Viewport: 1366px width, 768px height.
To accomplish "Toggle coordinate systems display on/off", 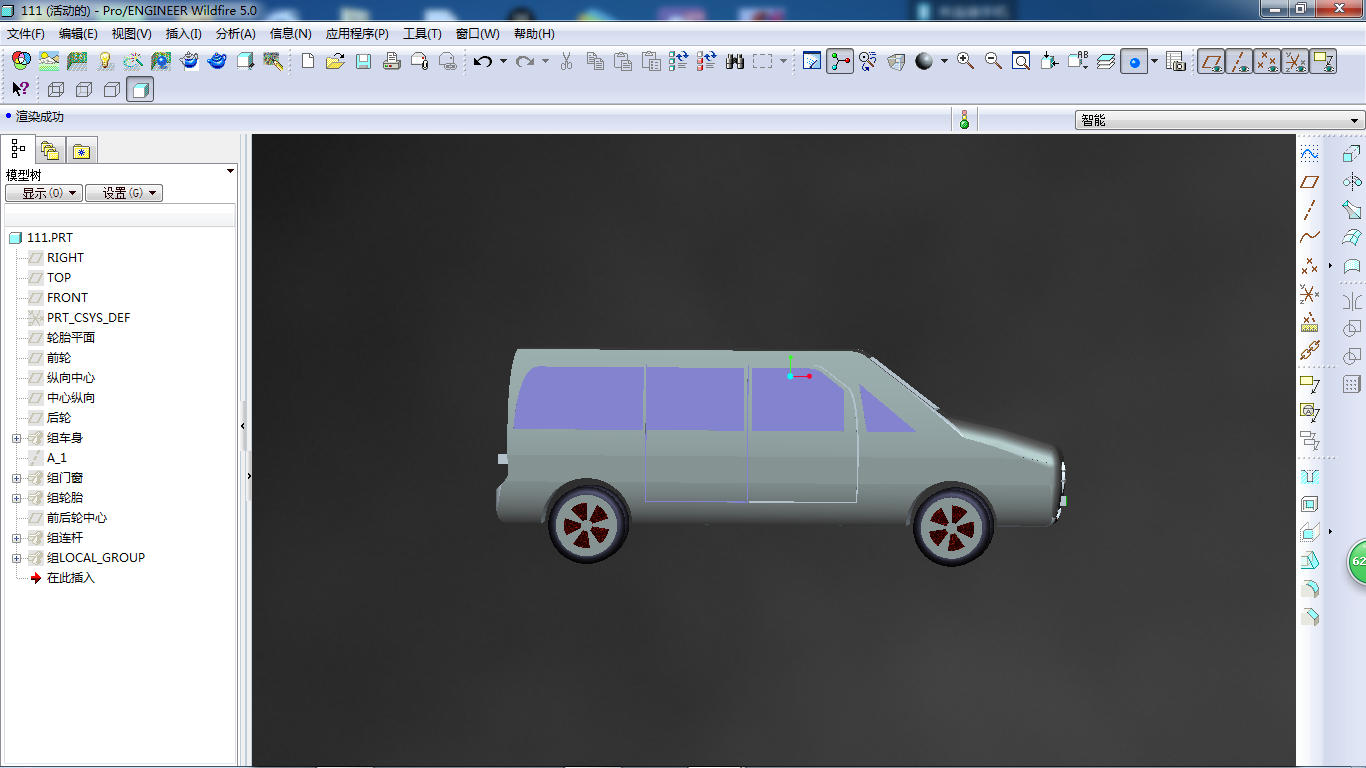I will [1296, 62].
